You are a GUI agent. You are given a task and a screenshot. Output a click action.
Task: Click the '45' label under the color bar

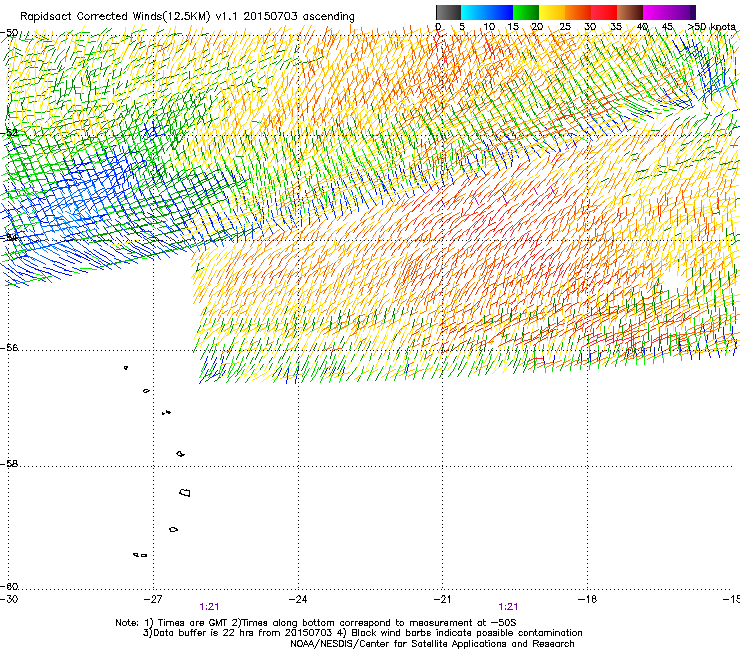pyautogui.click(x=667, y=27)
